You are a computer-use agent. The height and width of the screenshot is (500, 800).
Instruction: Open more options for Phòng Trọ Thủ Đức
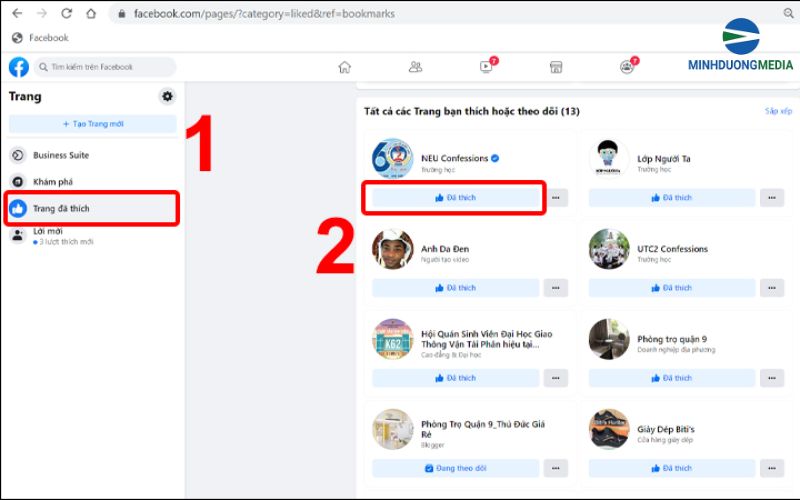click(x=556, y=468)
